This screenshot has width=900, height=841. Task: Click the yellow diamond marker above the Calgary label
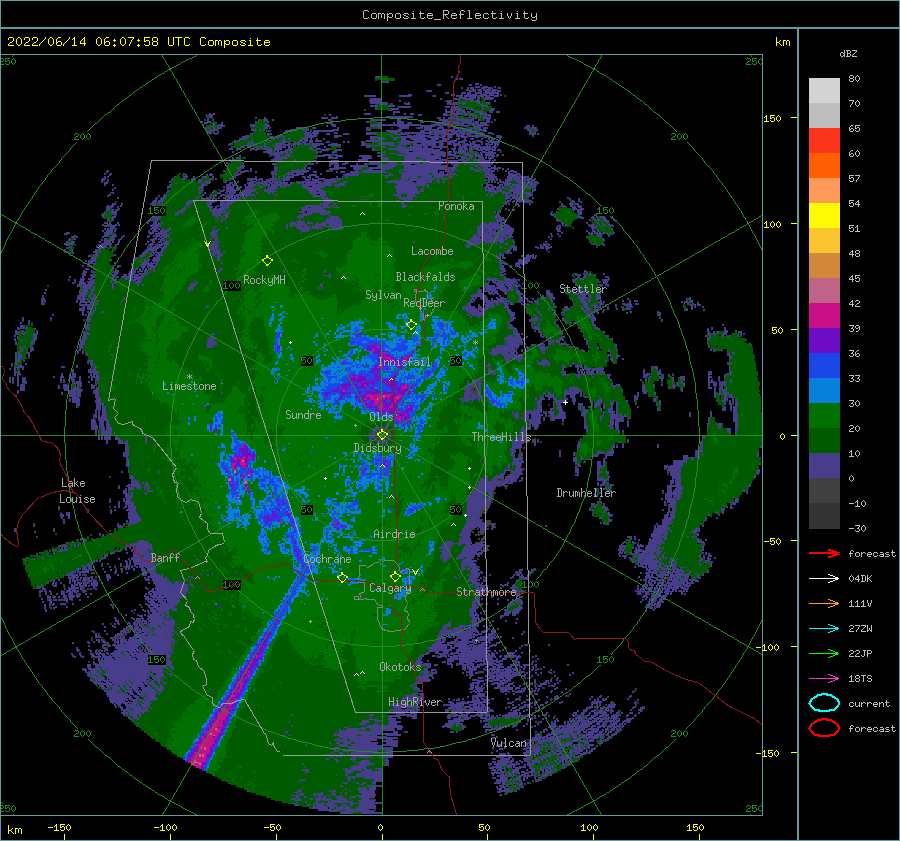coord(395,576)
